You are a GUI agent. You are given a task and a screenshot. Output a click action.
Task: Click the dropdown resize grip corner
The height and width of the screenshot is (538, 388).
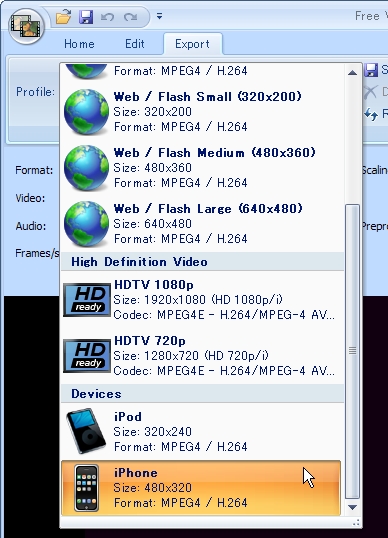point(356,523)
